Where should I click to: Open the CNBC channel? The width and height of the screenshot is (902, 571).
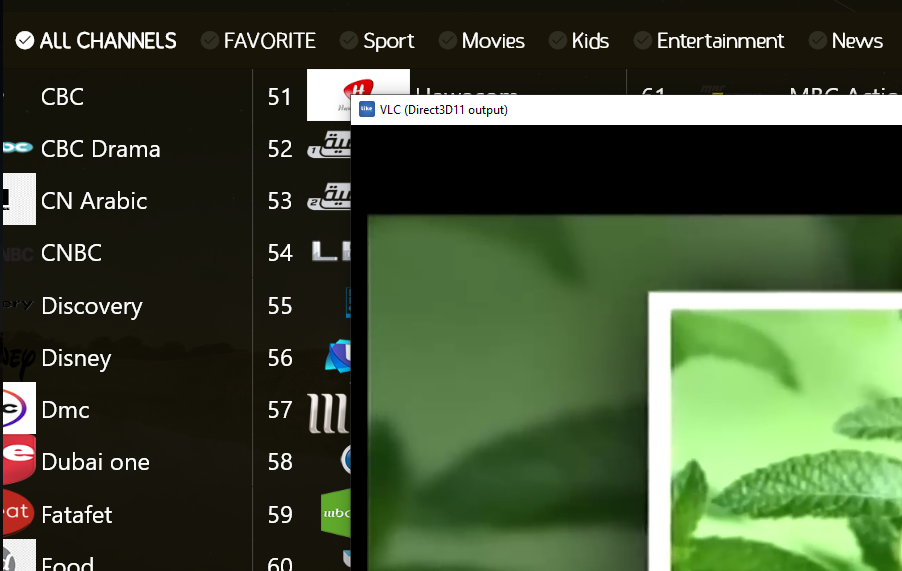tap(71, 252)
